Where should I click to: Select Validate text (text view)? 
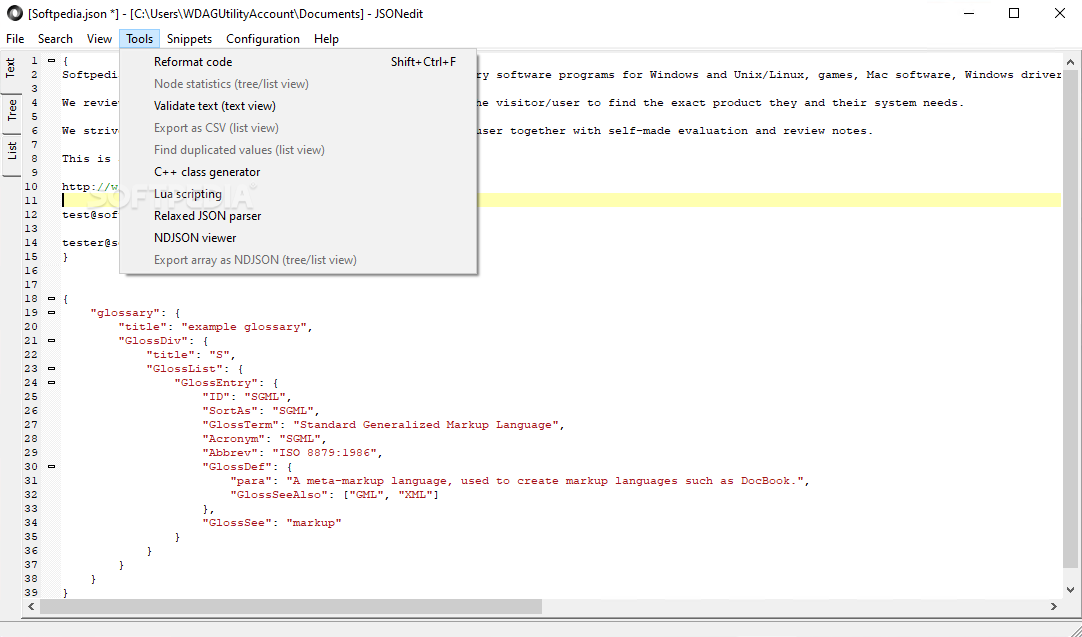[x=298, y=106]
